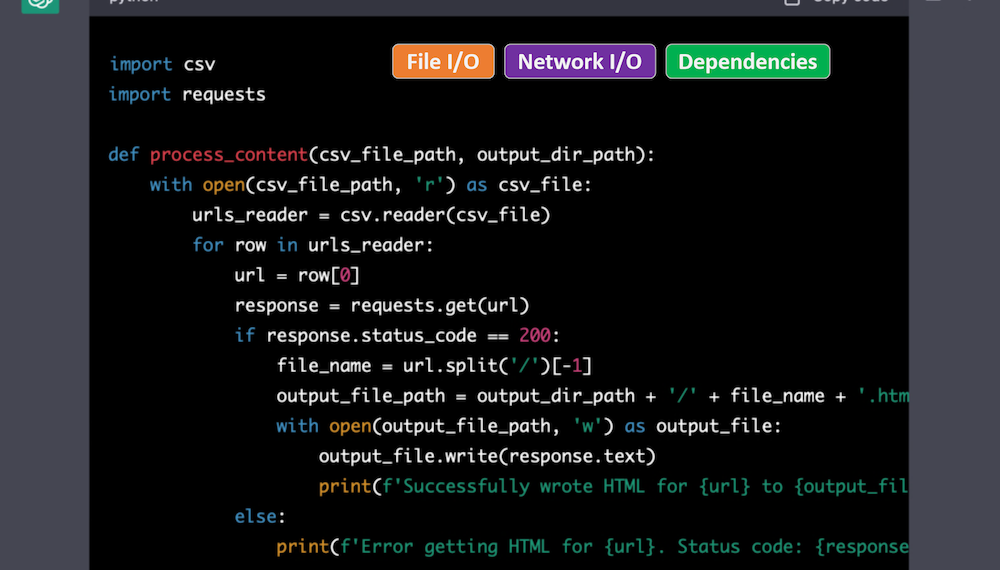
Task: Click the 'for row in urls_reader' line
Action: click(x=312, y=245)
